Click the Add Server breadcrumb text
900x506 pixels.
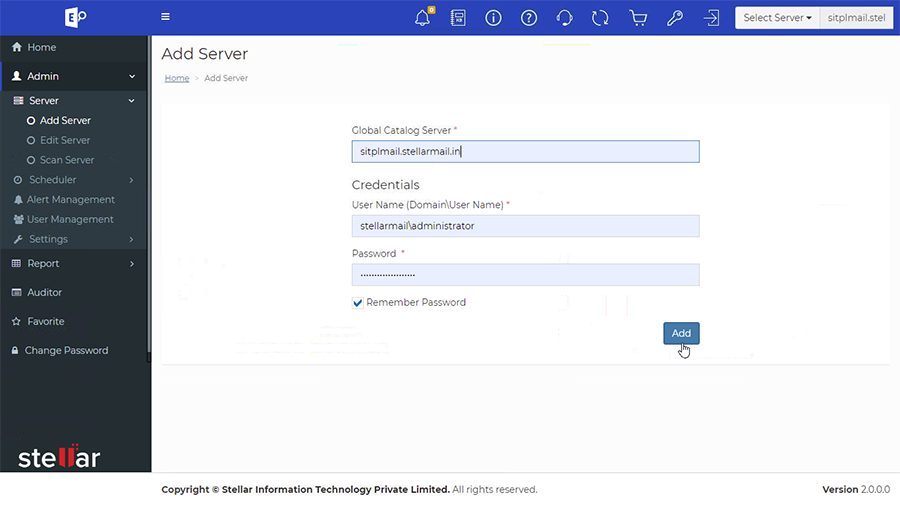pyautogui.click(x=226, y=78)
